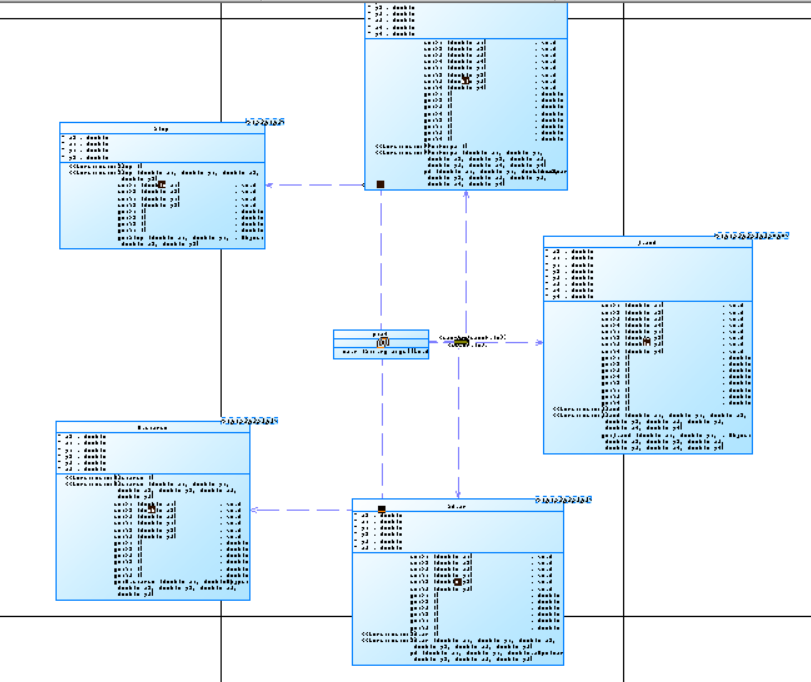
Task: Click the orange-black handle on the bottom-center class header
Action: point(382,509)
